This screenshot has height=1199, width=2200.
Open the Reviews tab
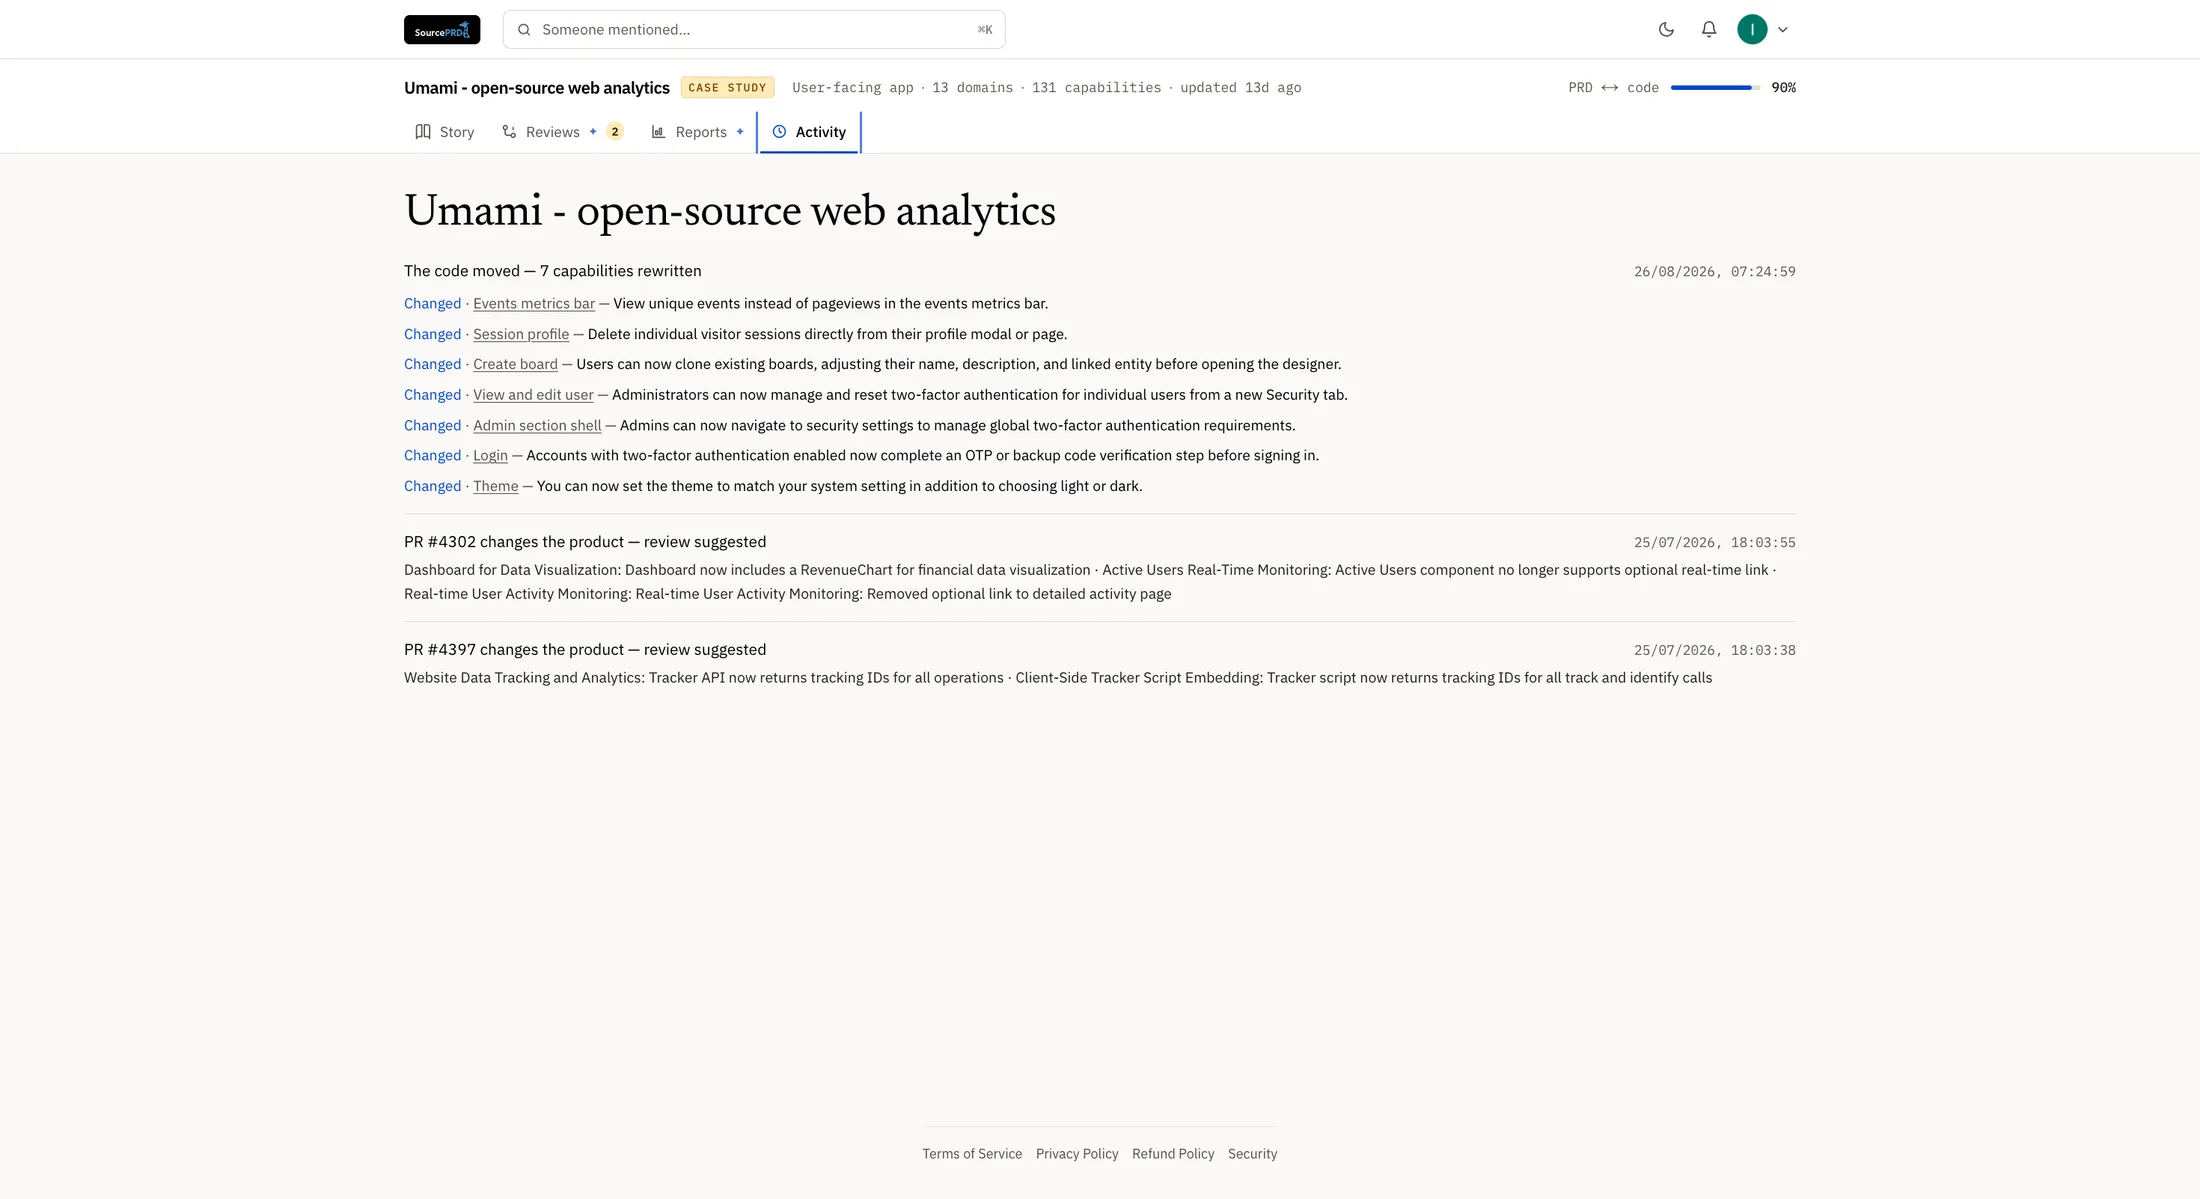click(563, 132)
